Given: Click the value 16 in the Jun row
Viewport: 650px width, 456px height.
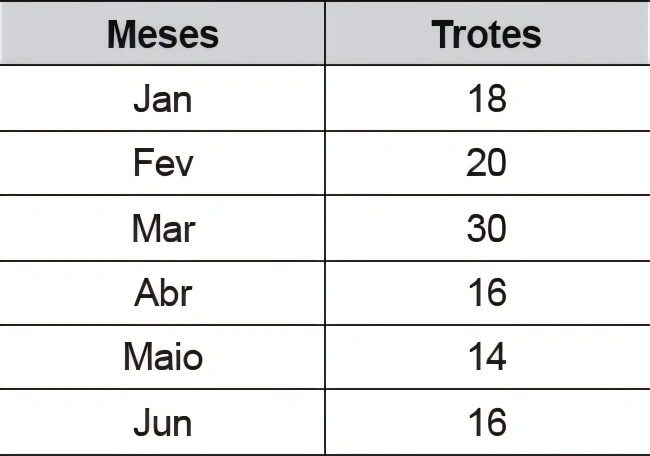Looking at the screenshot, I should click(x=486, y=422).
